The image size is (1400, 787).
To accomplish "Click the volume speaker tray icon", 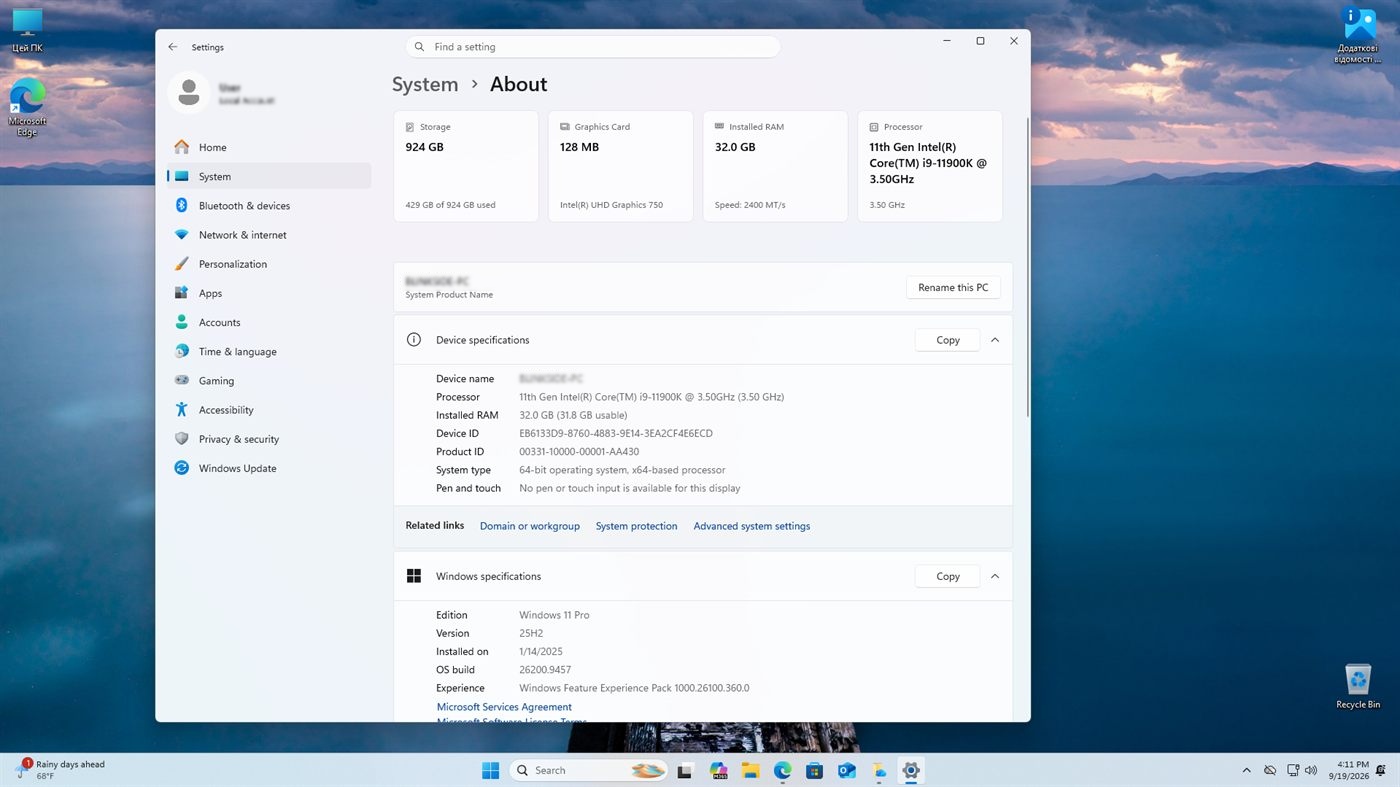I will point(1311,770).
